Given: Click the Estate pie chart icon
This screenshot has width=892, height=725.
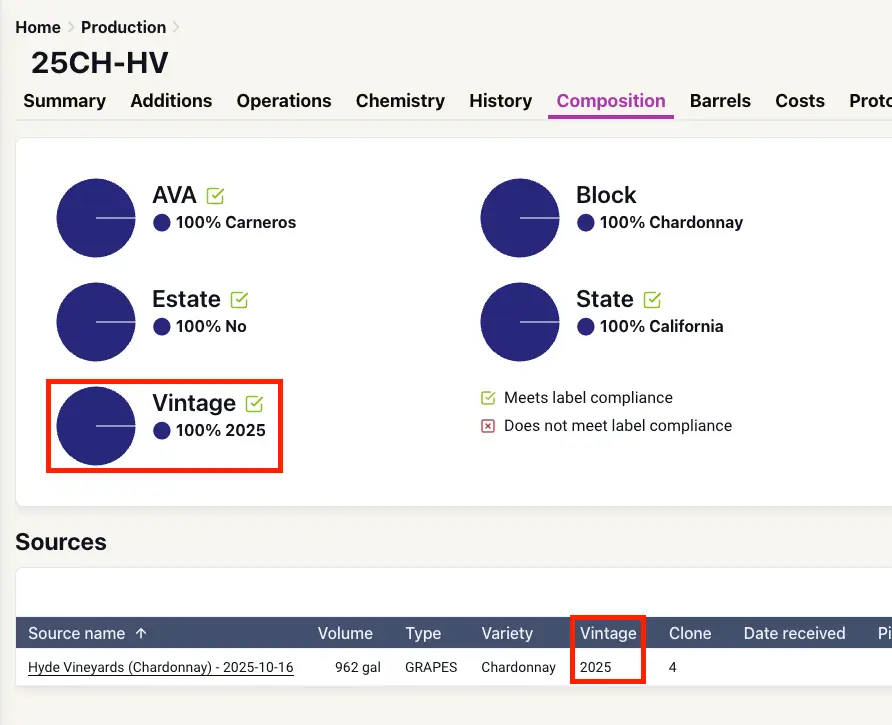Looking at the screenshot, I should pyautogui.click(x=96, y=322).
